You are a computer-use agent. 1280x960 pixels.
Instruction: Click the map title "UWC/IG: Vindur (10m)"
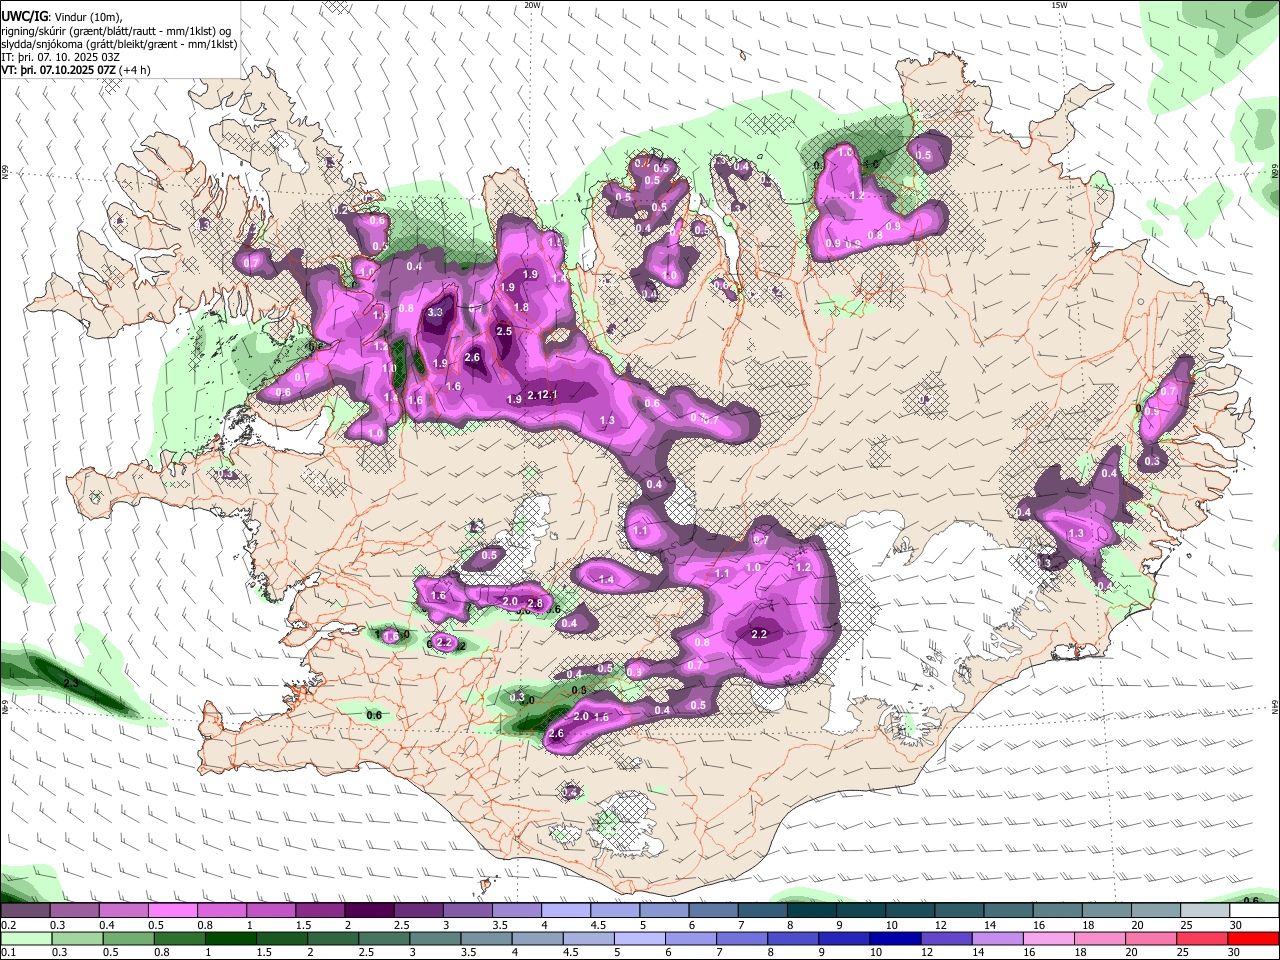coord(61,17)
